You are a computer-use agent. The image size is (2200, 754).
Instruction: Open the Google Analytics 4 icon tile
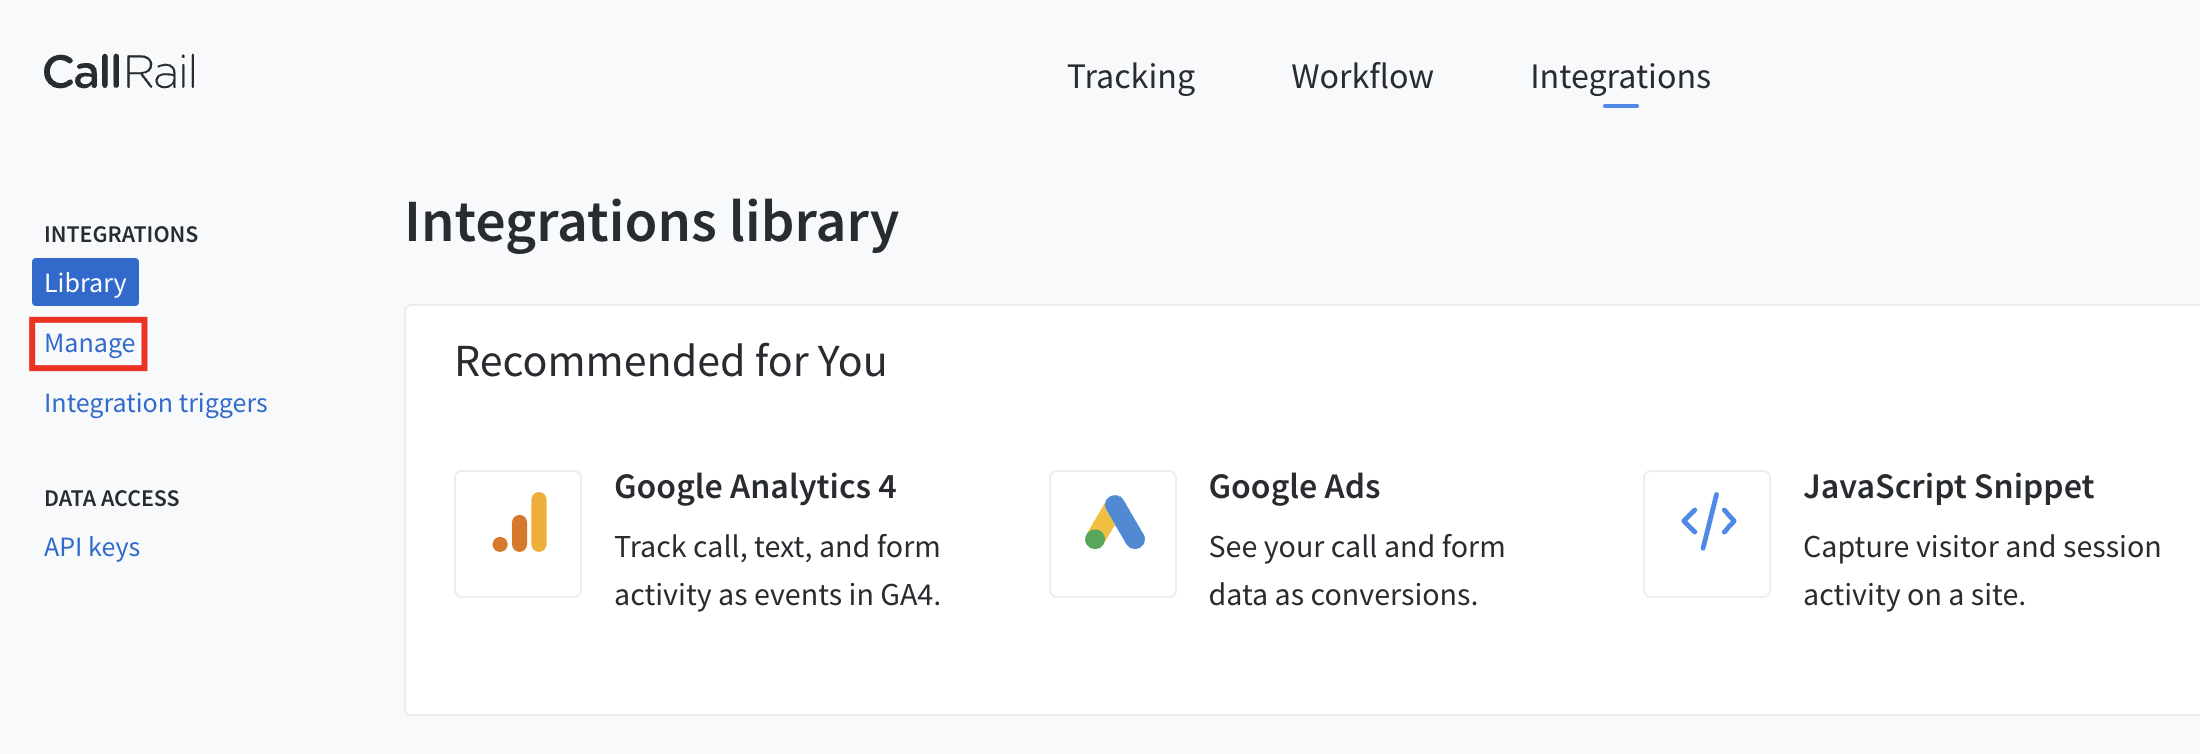pos(518,534)
